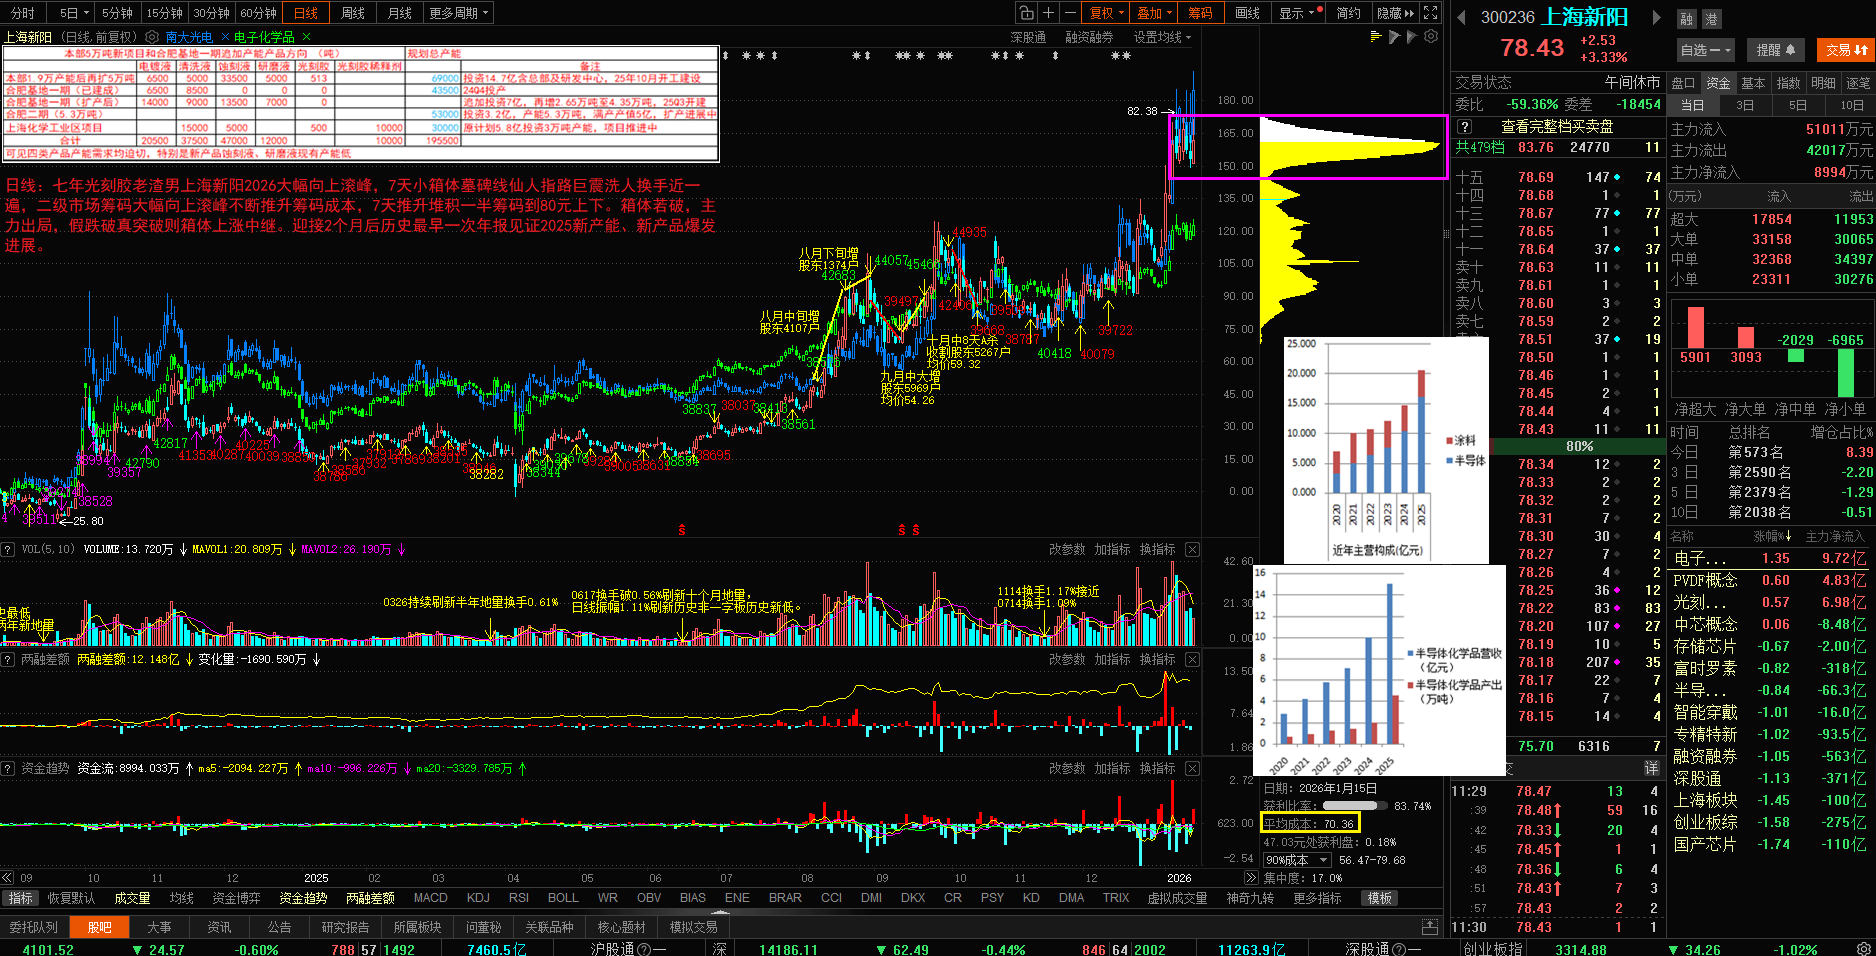The width and height of the screenshot is (1876, 956).
Task: Close the 资金趋势 indicator panel
Action: tap(1192, 769)
